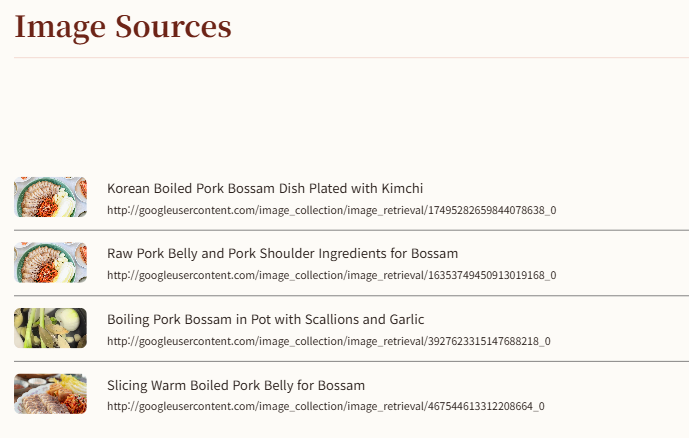The width and height of the screenshot is (689, 438).
Task: Click the word Slicing in the last title
Action: (127, 386)
